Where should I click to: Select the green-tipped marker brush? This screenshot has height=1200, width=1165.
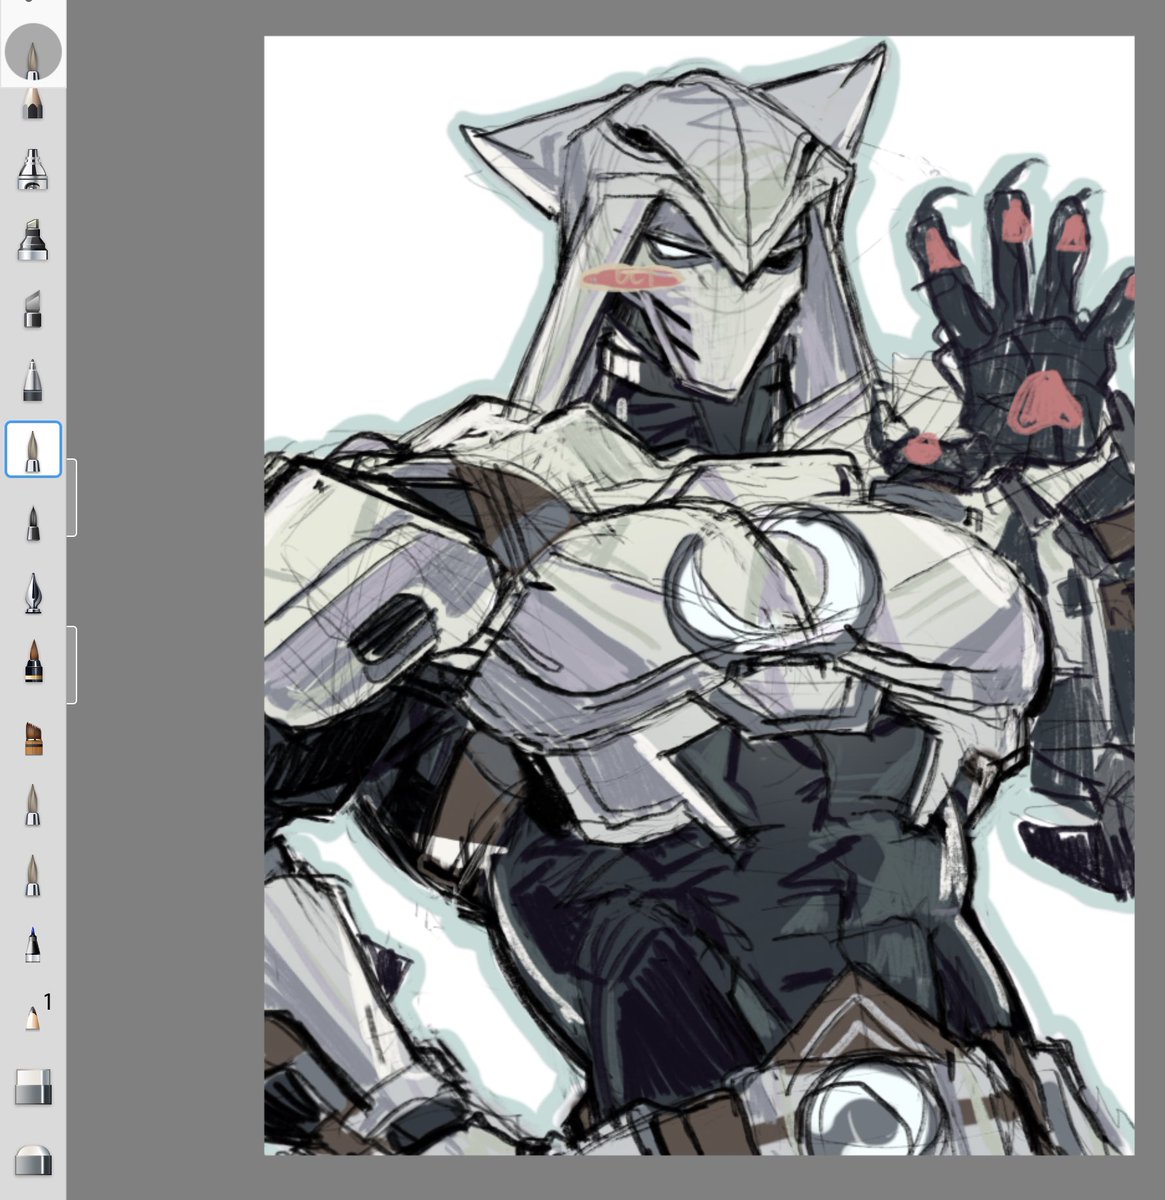click(33, 239)
